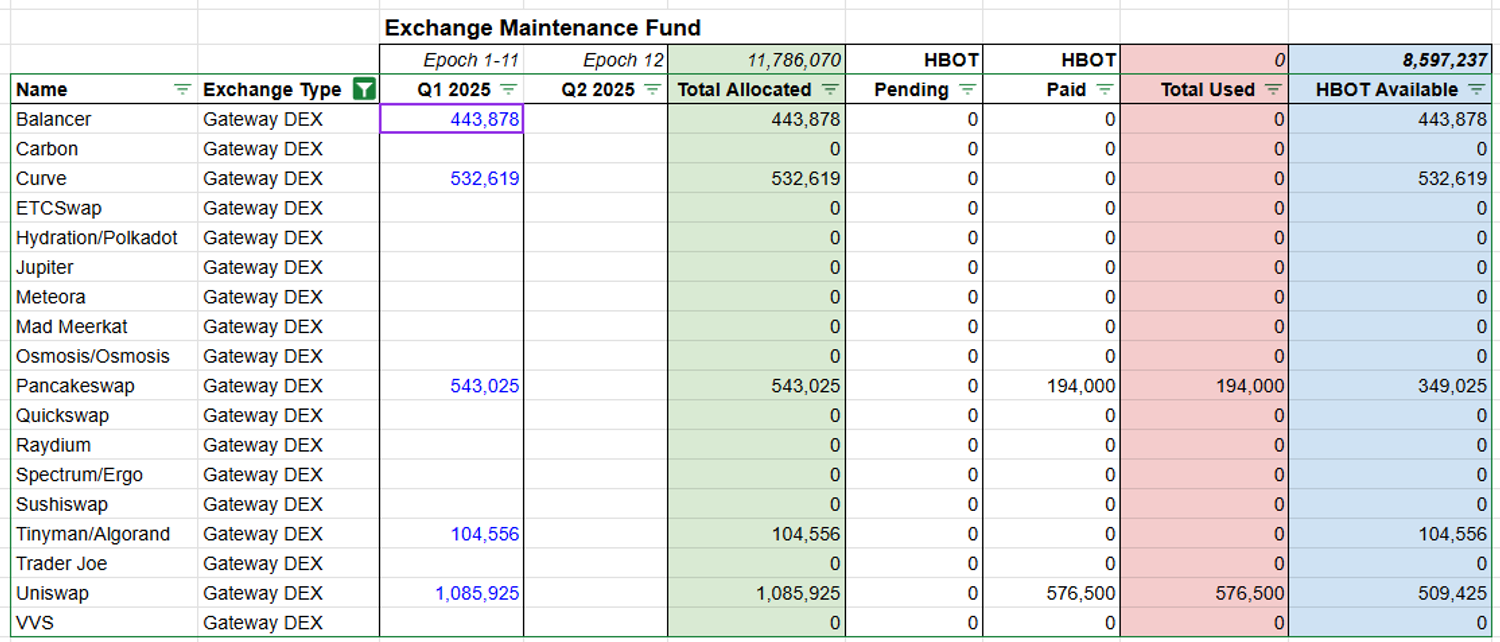Click the Uniswap name cell
This screenshot has width=1500, height=642.
click(53, 593)
